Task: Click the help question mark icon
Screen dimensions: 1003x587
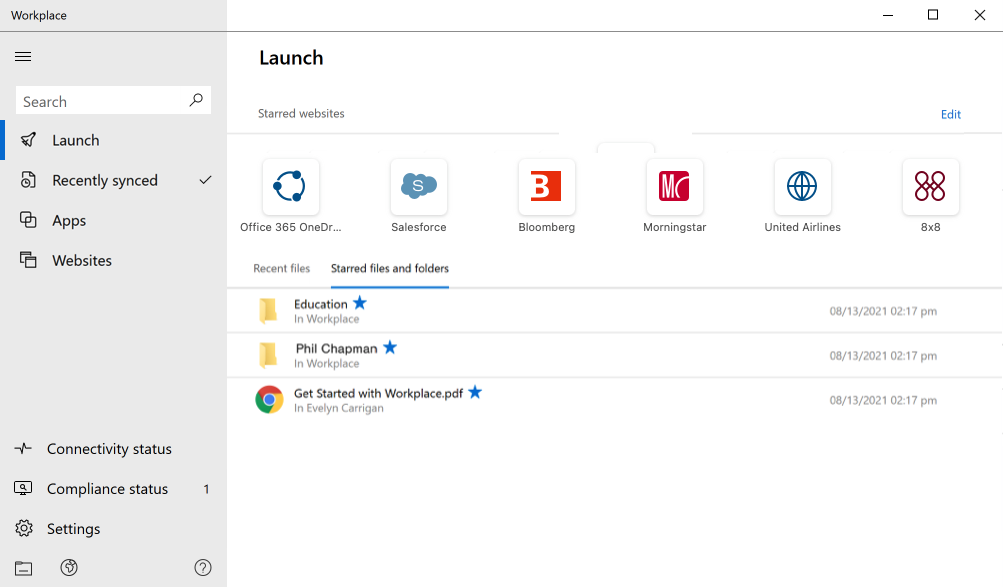Action: pyautogui.click(x=203, y=567)
